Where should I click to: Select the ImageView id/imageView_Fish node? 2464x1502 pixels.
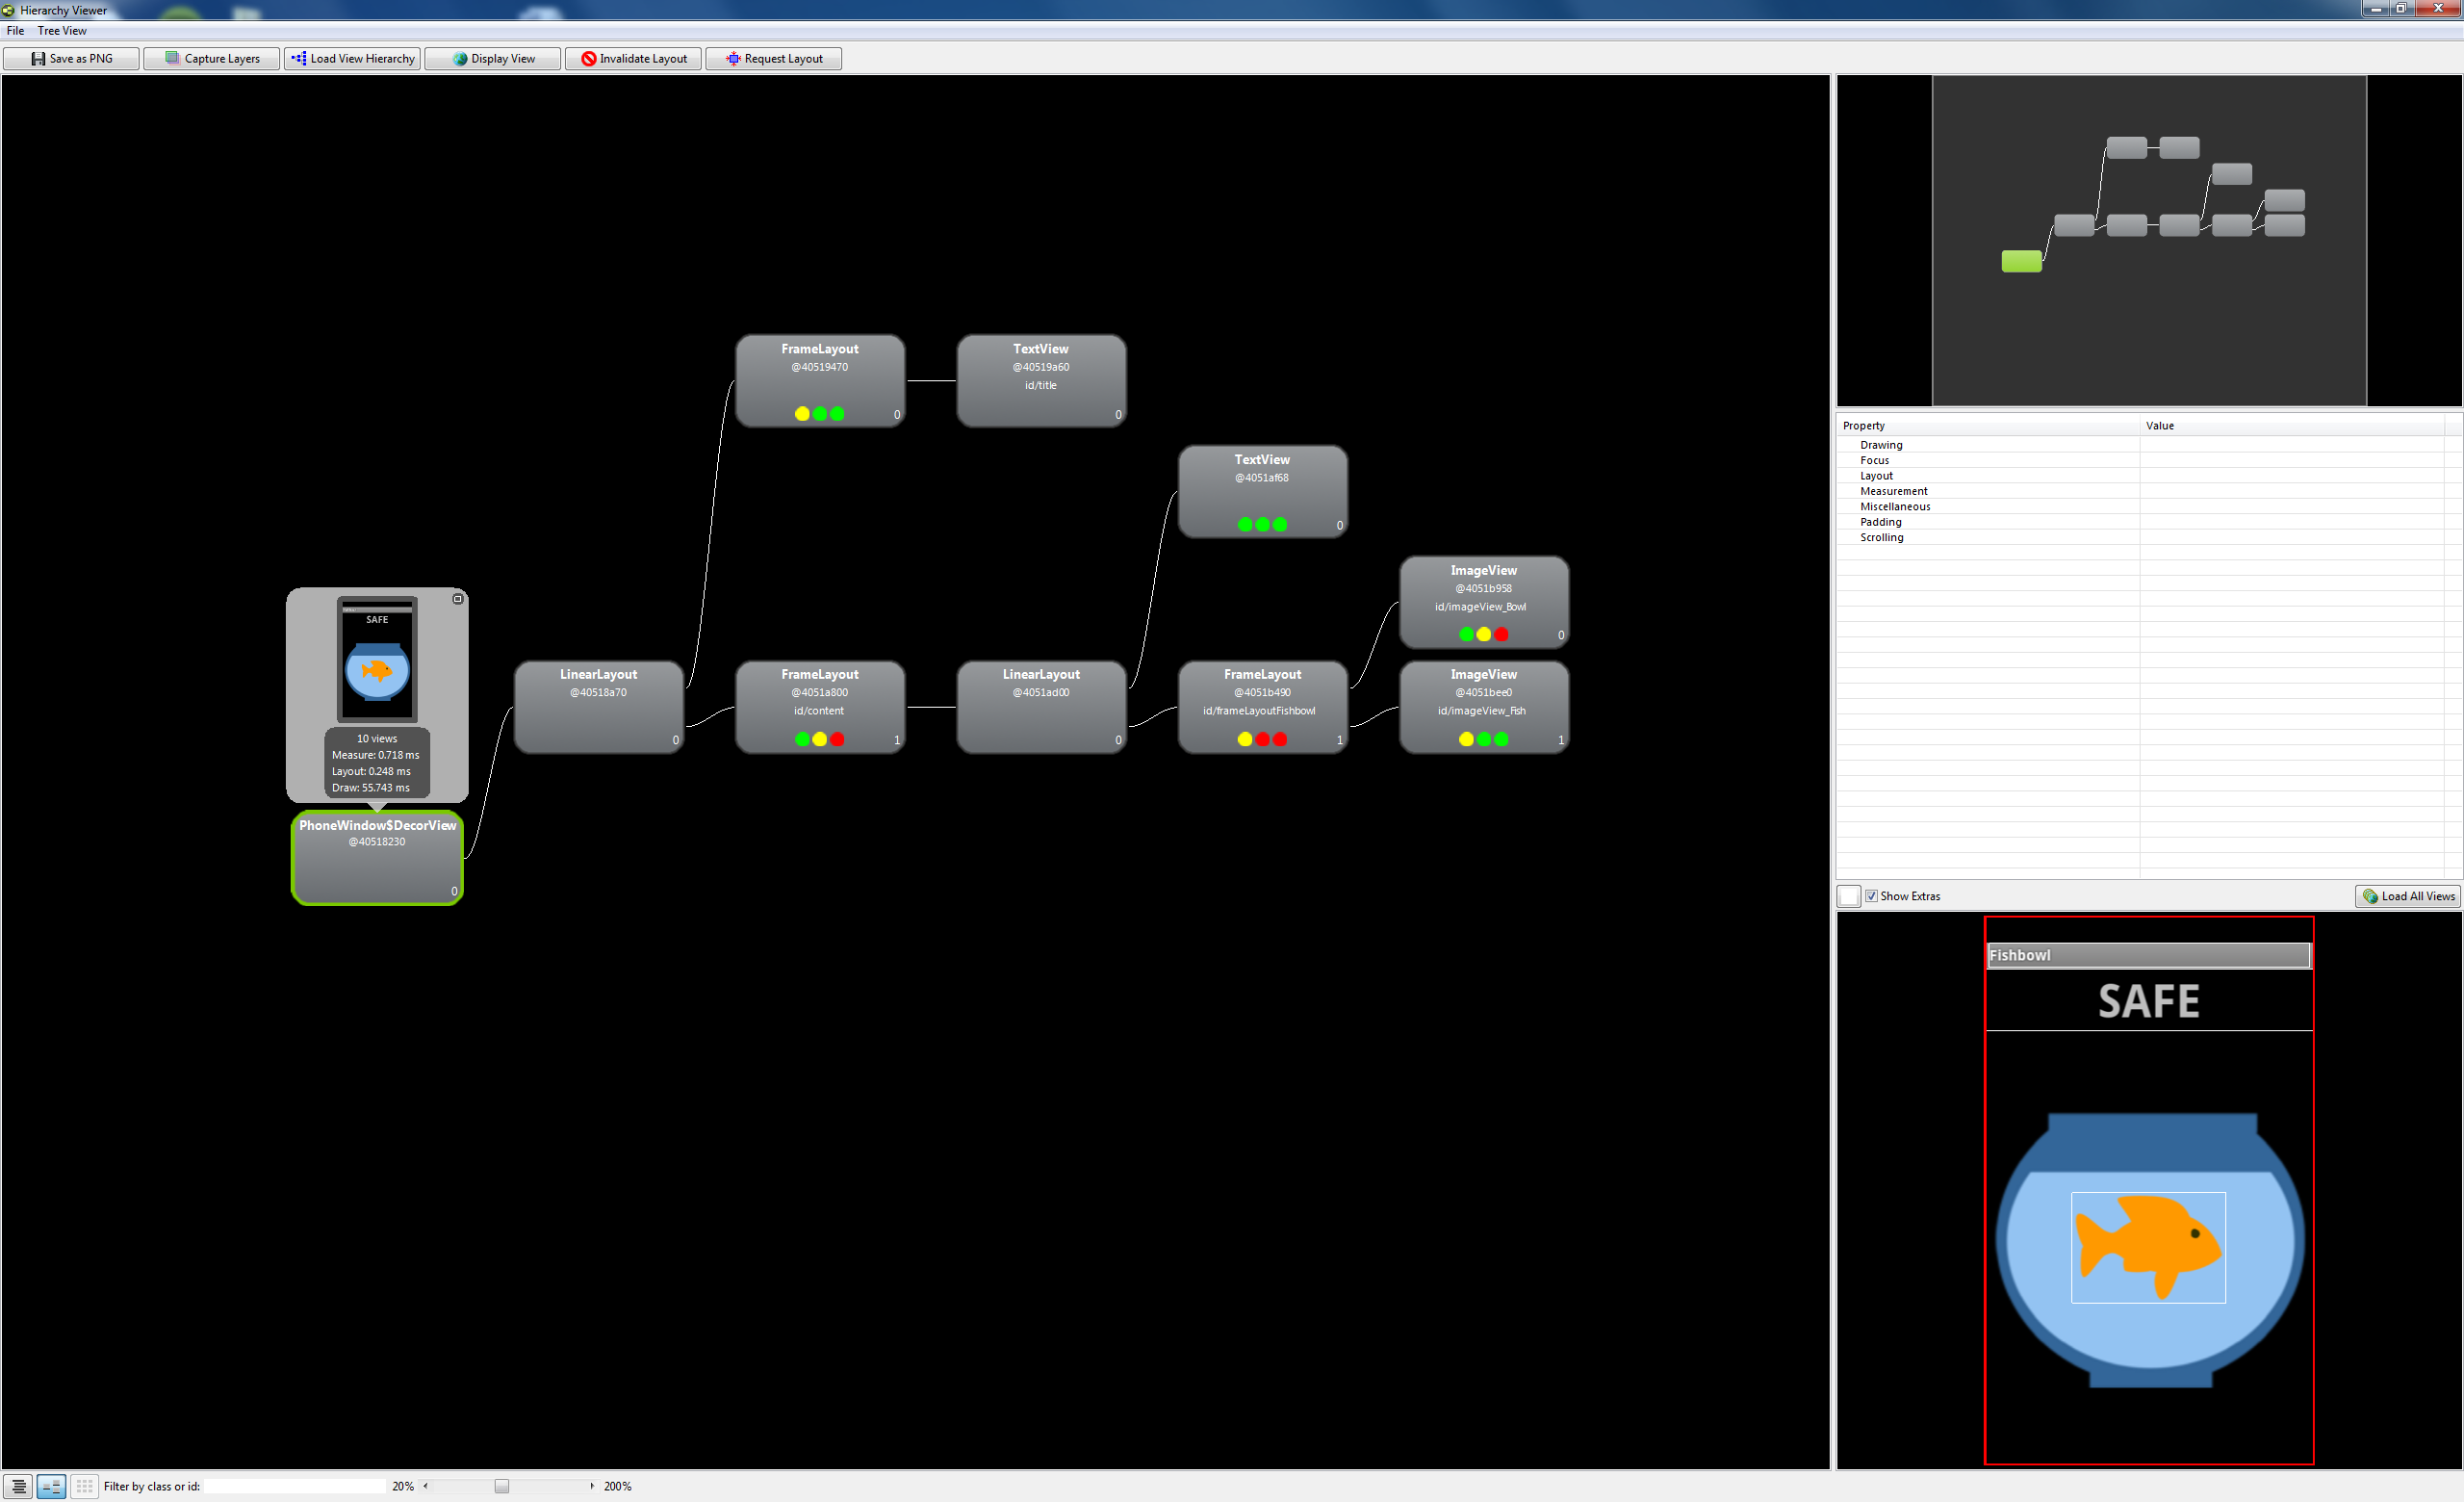pyautogui.click(x=1484, y=707)
